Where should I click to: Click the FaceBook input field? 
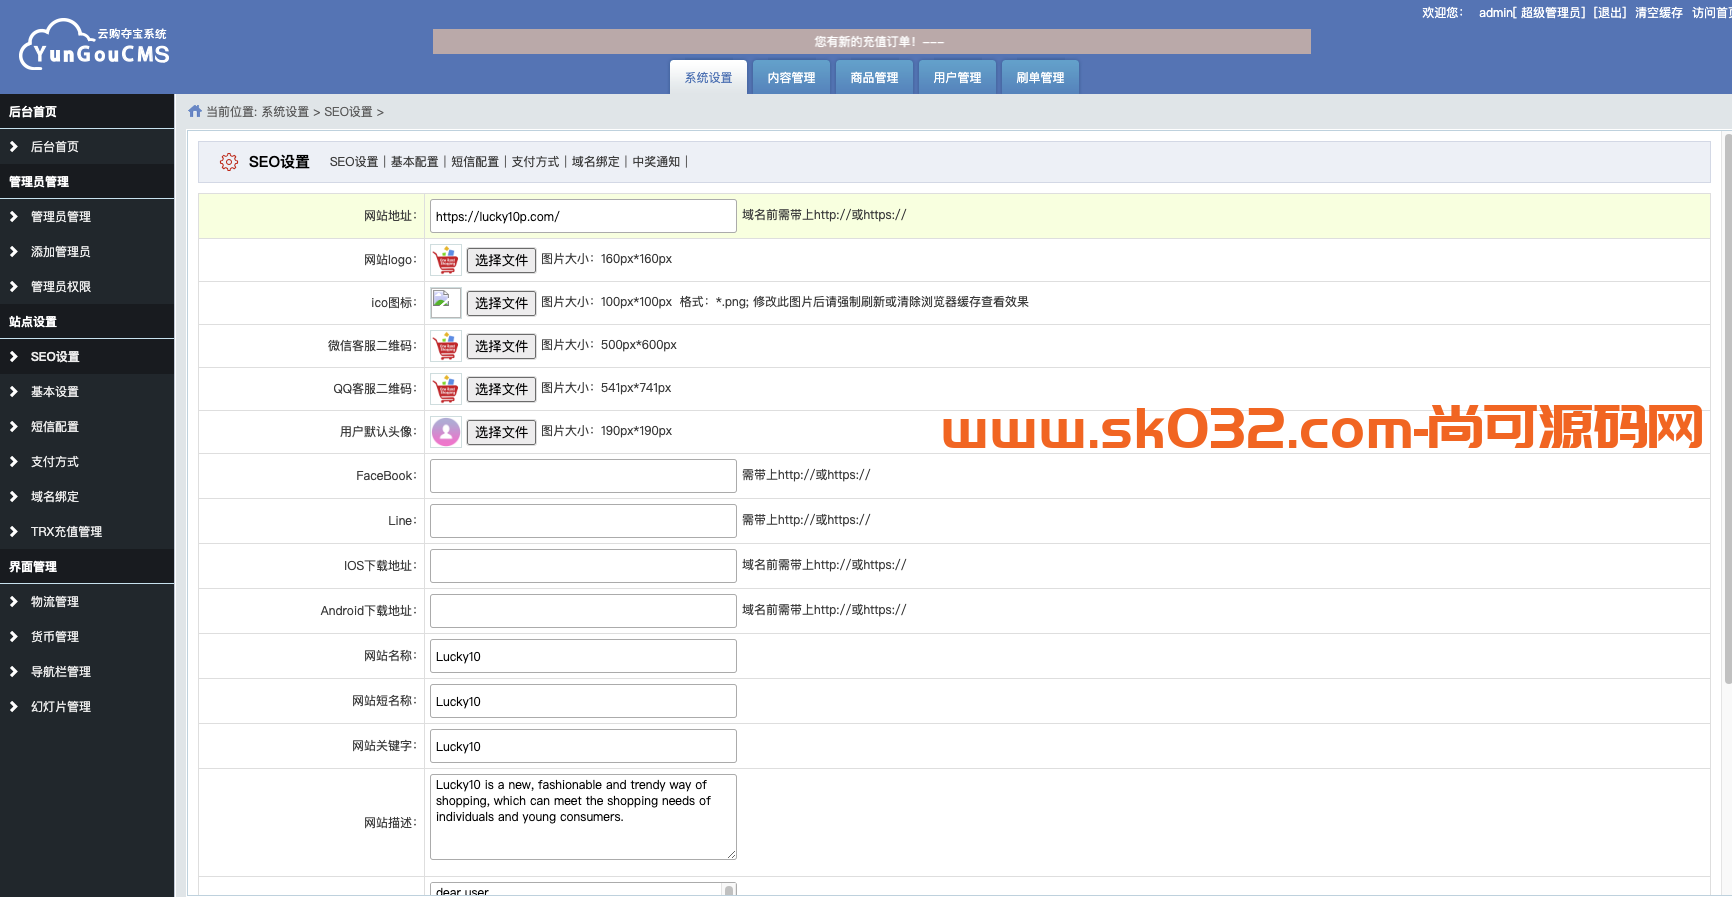(x=583, y=476)
